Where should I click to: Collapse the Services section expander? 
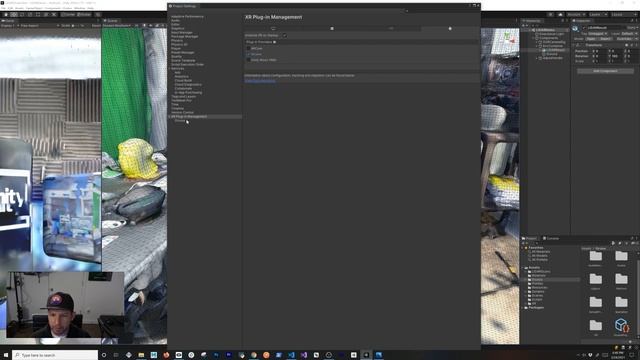[169, 69]
